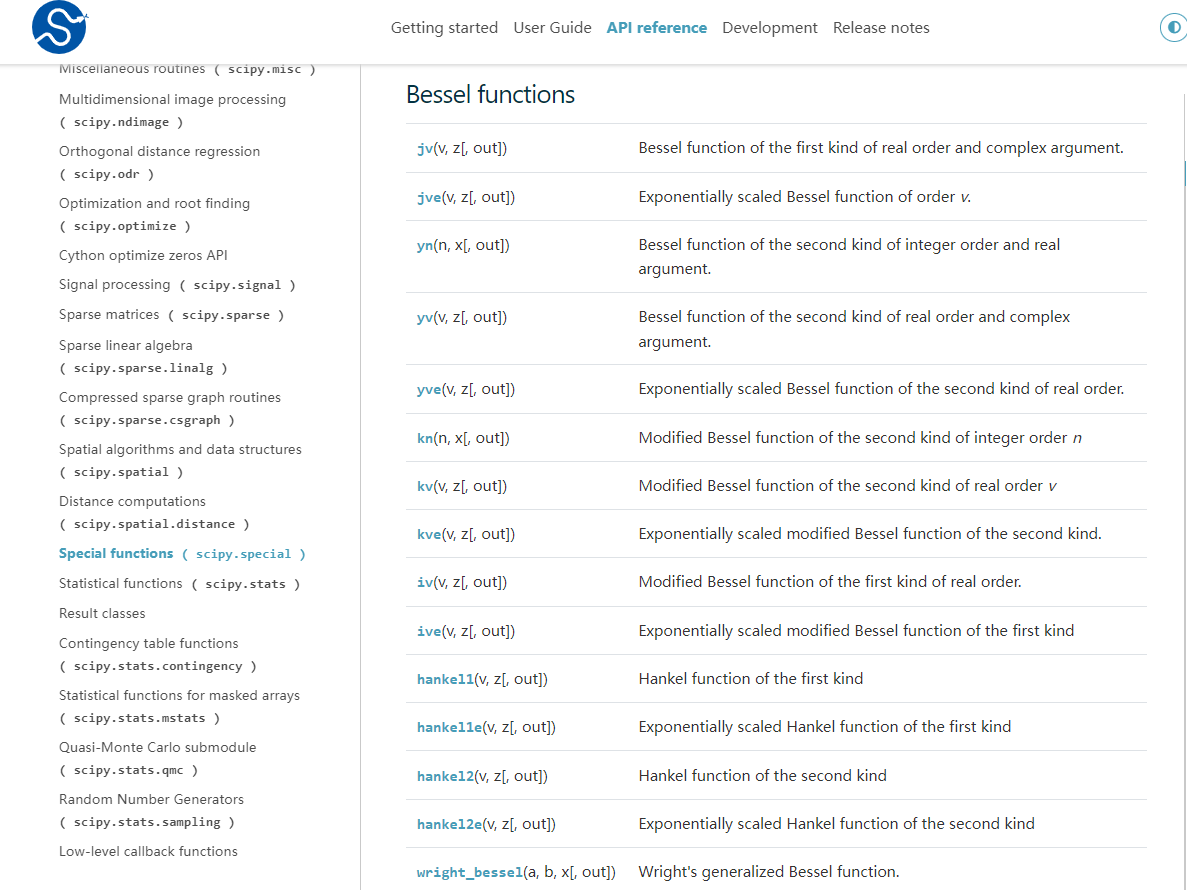Image resolution: width=1187 pixels, height=890 pixels.
Task: Toggle light/dark theme mode
Action: pyautogui.click(x=1172, y=27)
